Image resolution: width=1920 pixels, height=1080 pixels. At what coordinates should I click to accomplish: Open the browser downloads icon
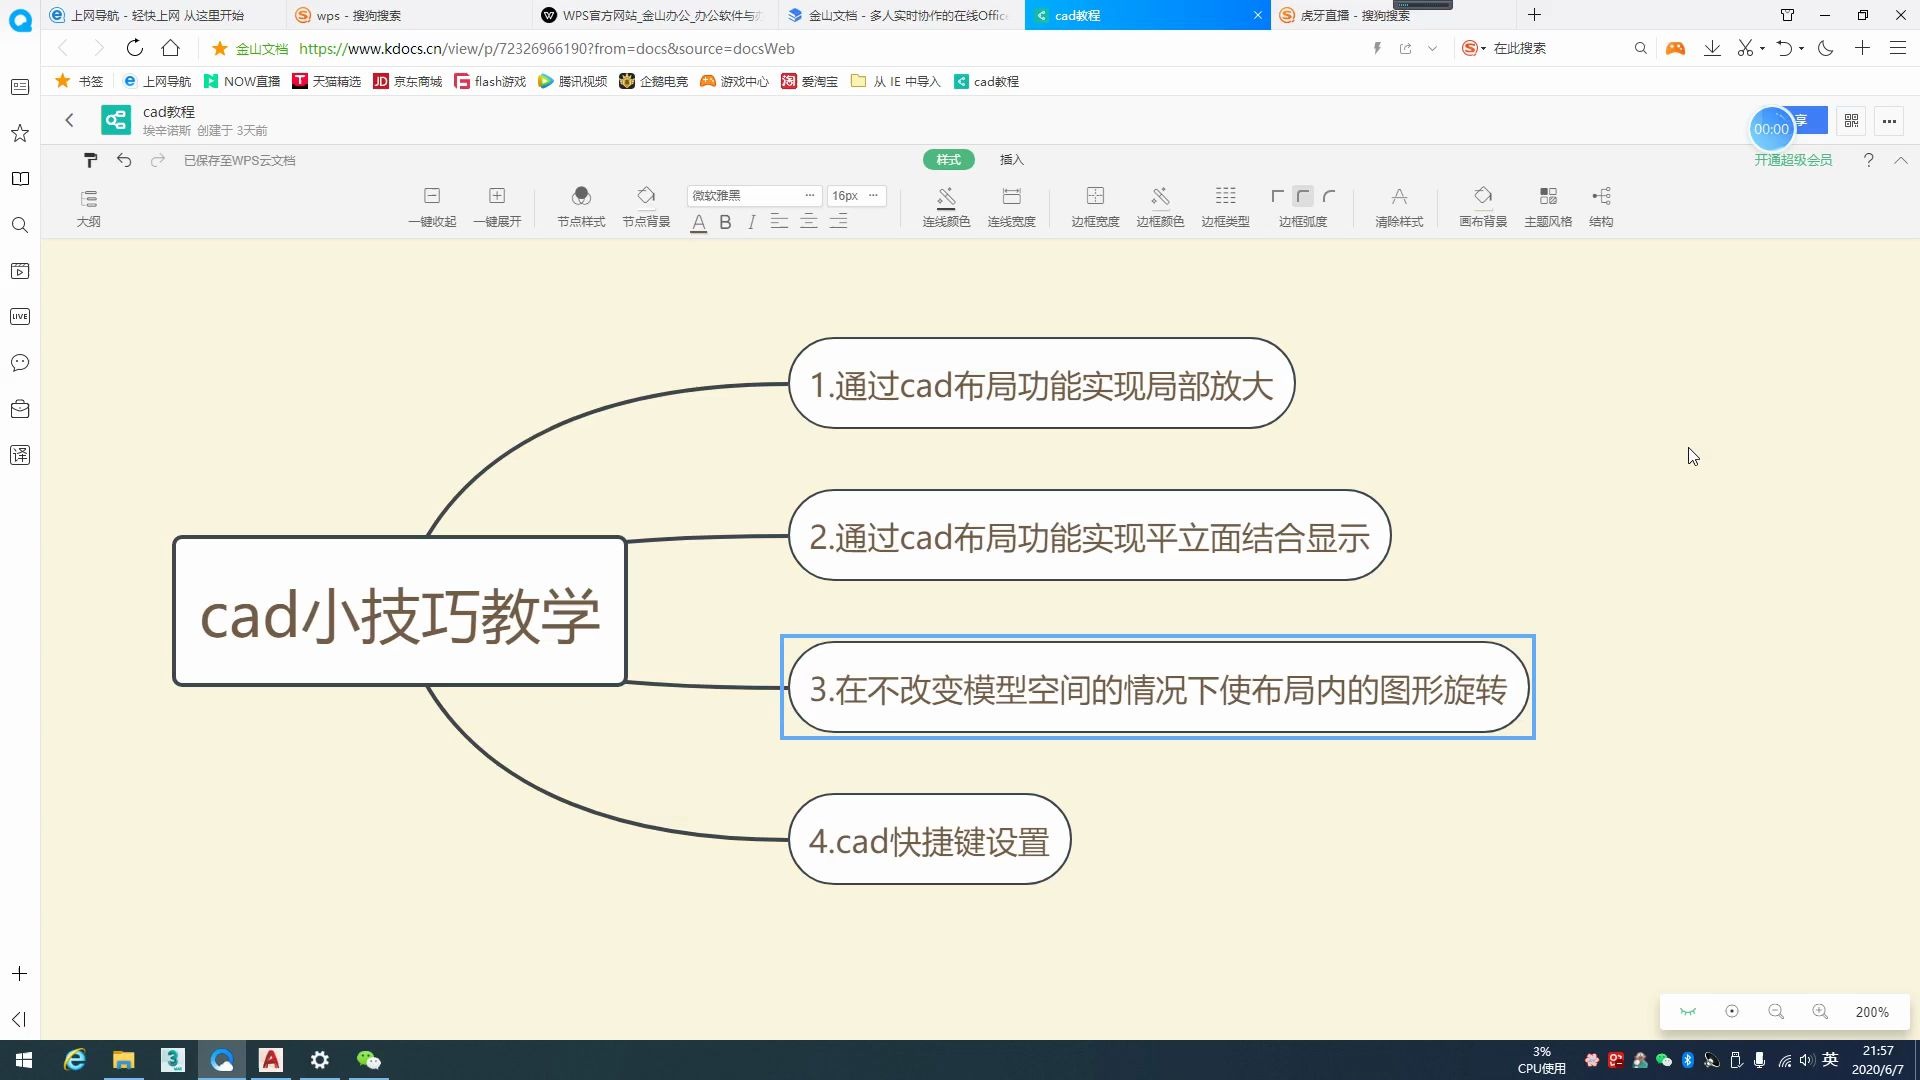(1712, 48)
